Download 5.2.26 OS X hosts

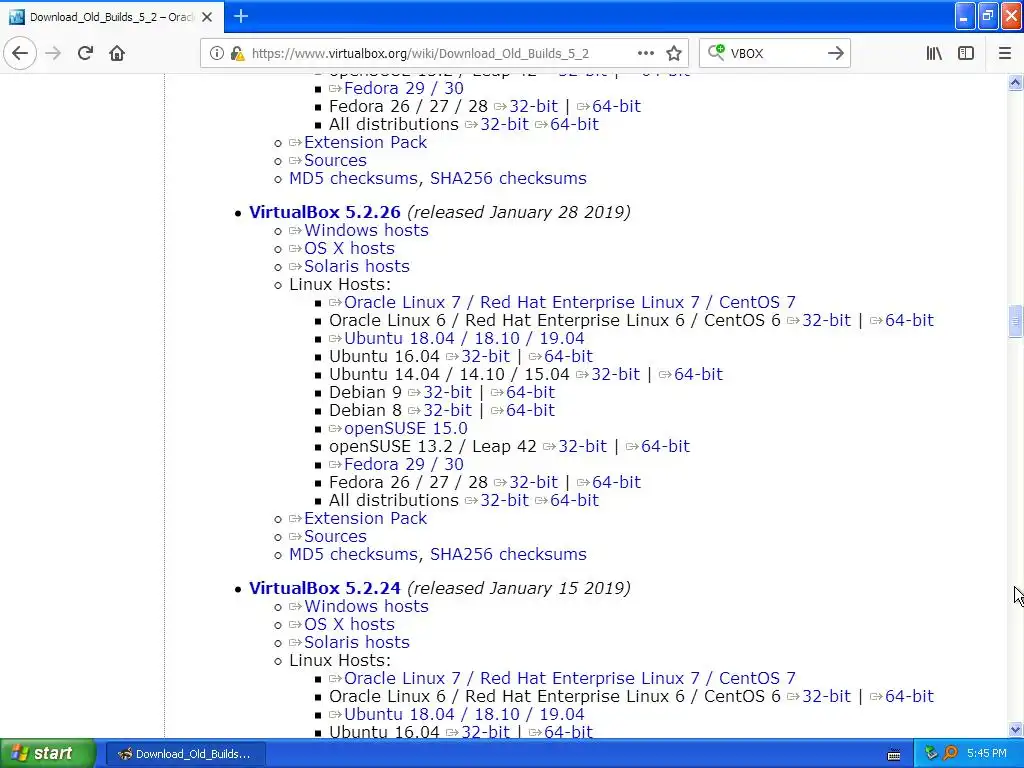coord(349,249)
